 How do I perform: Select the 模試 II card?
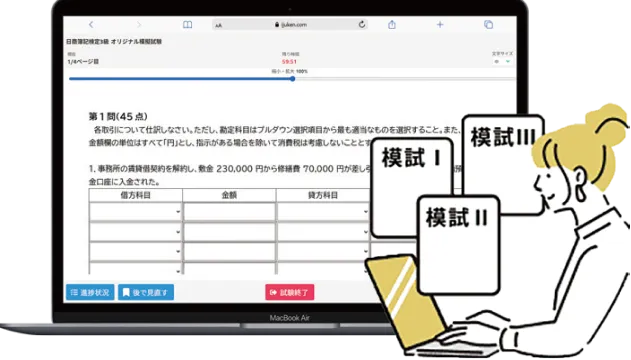click(459, 245)
